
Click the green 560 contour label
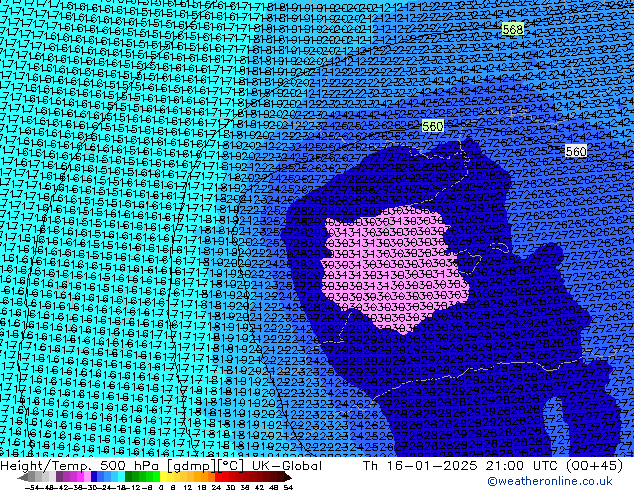tap(433, 126)
